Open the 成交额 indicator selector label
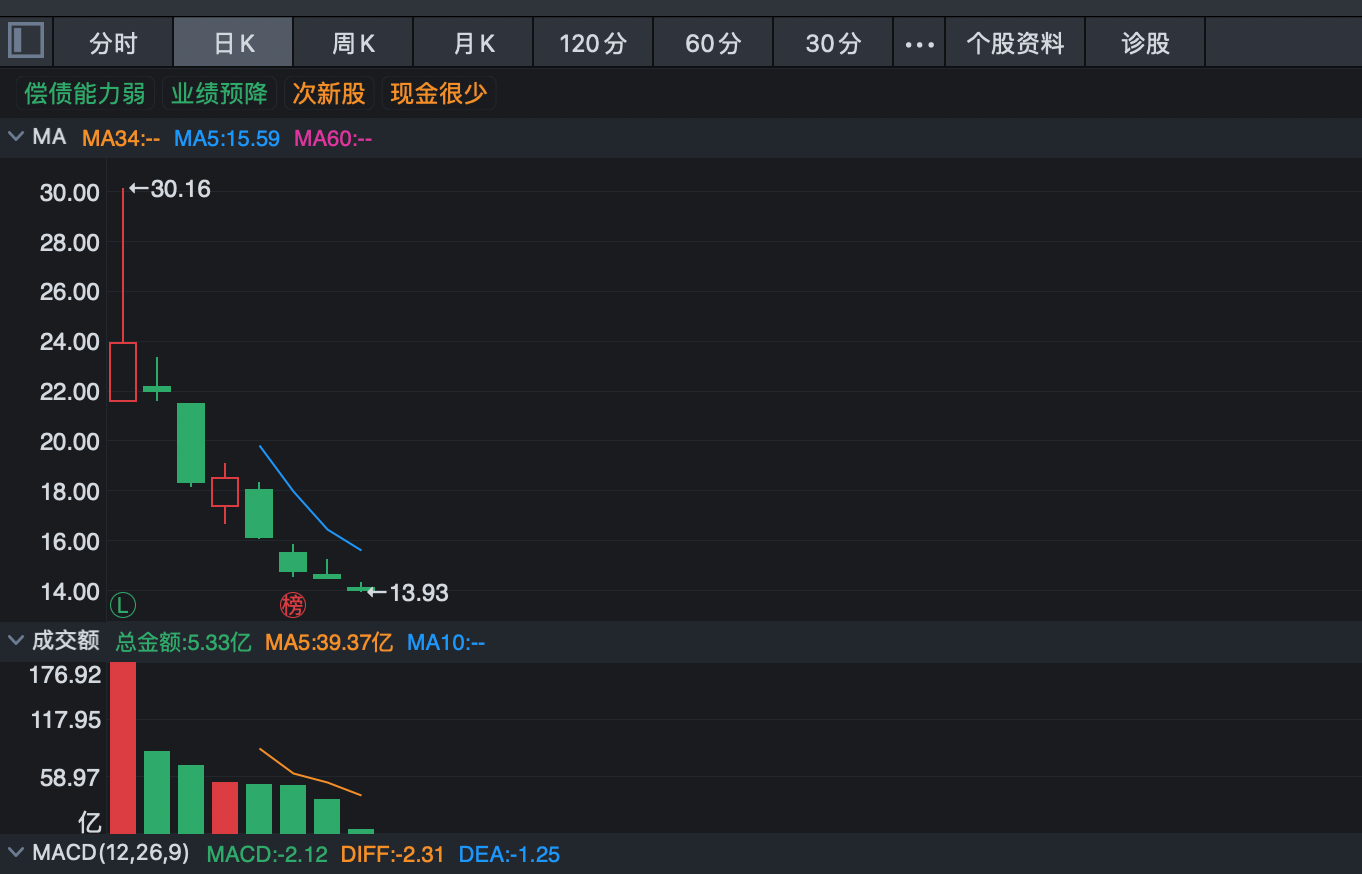The height and width of the screenshot is (874, 1362). (66, 640)
